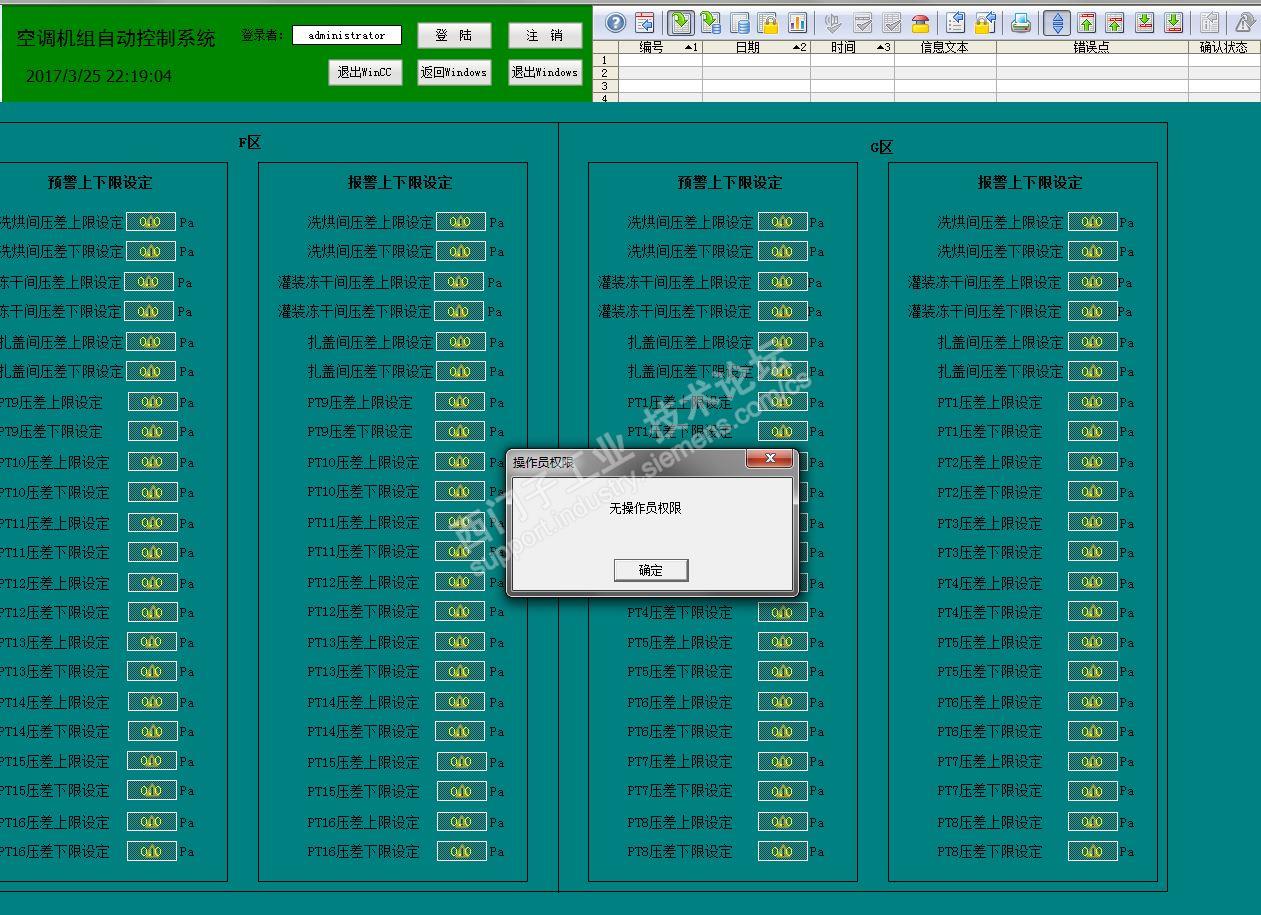
Task: Click the last alarm toolbar icon
Action: tap(1245, 22)
